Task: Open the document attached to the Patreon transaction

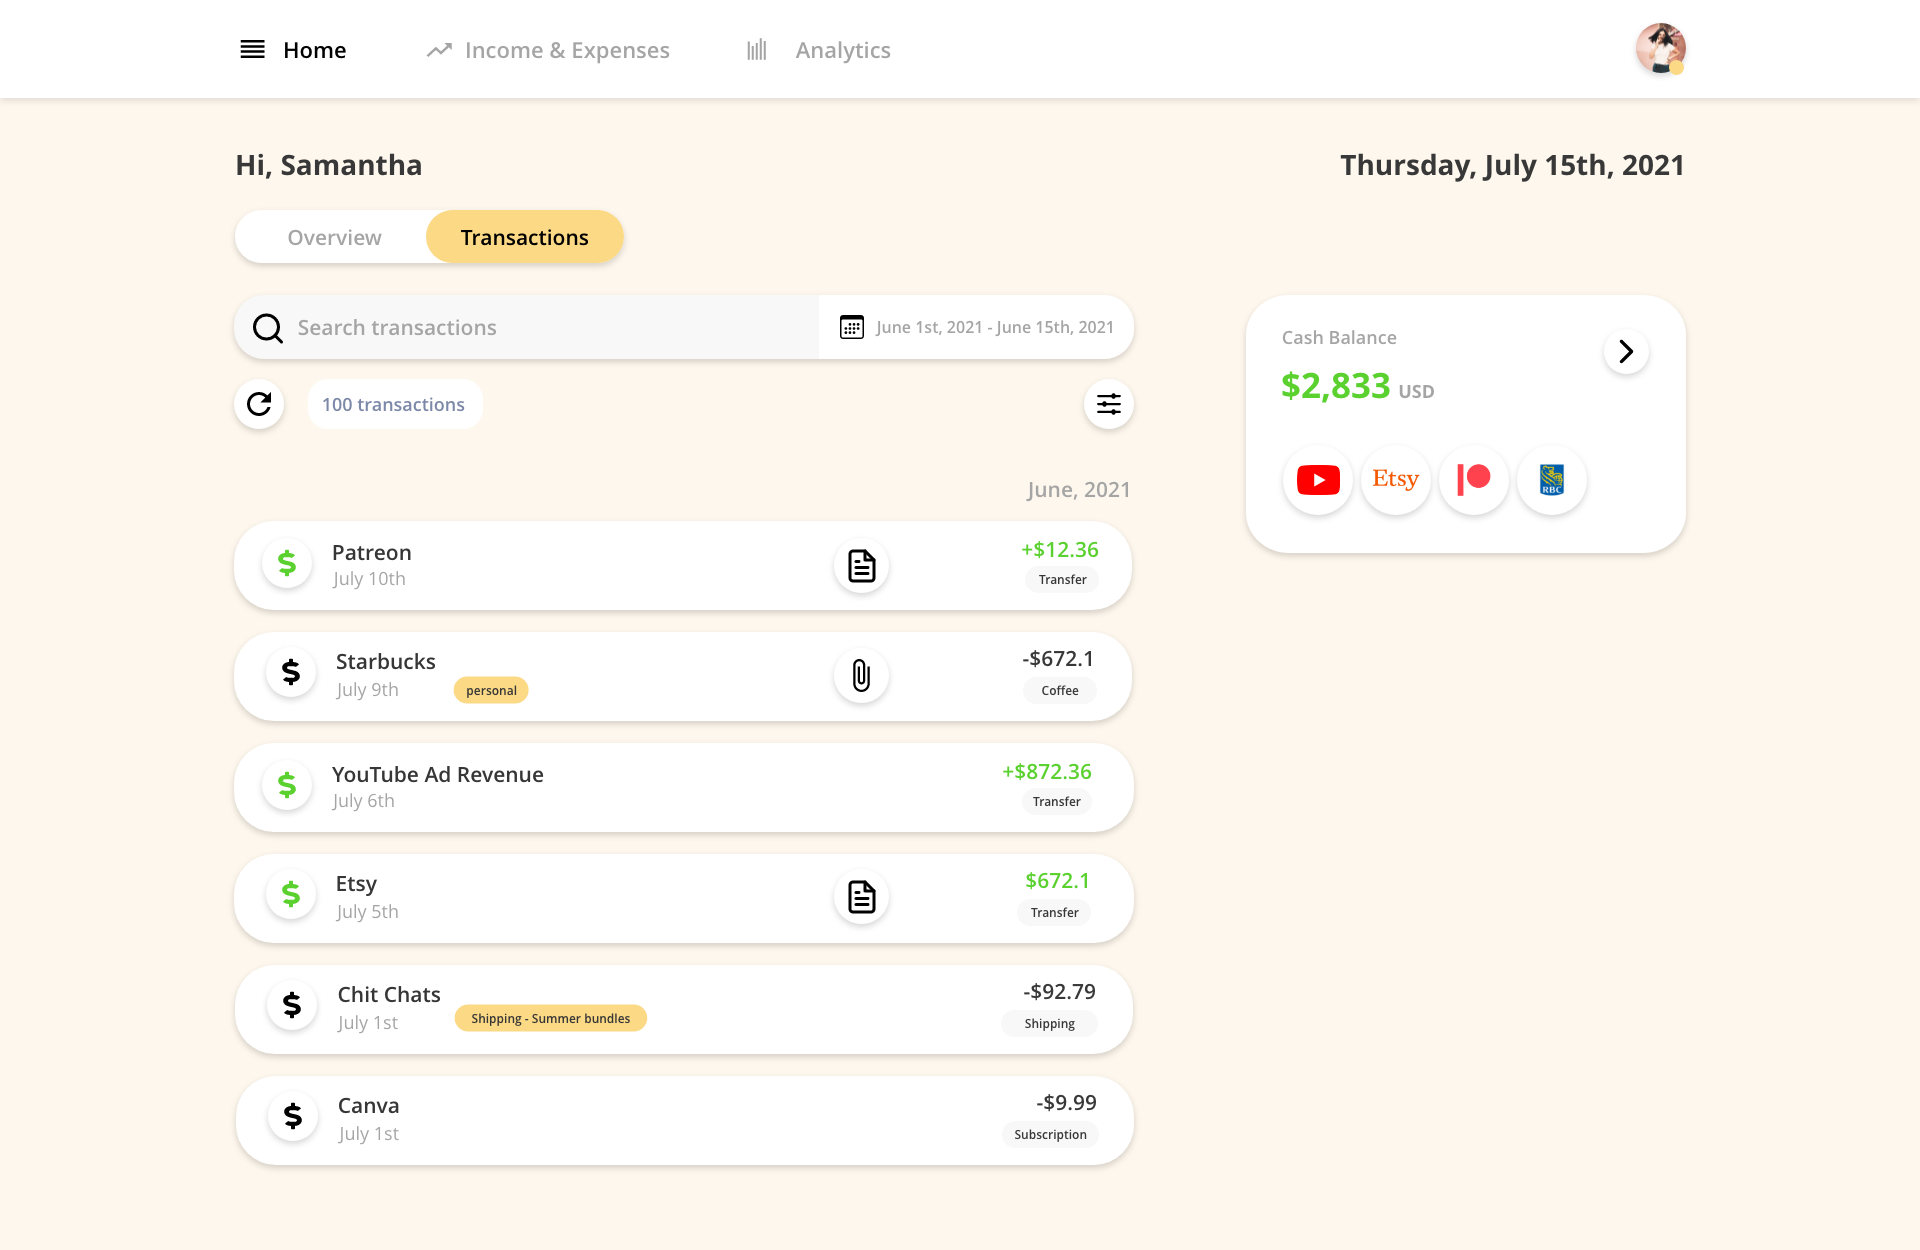Action: pyautogui.click(x=861, y=565)
